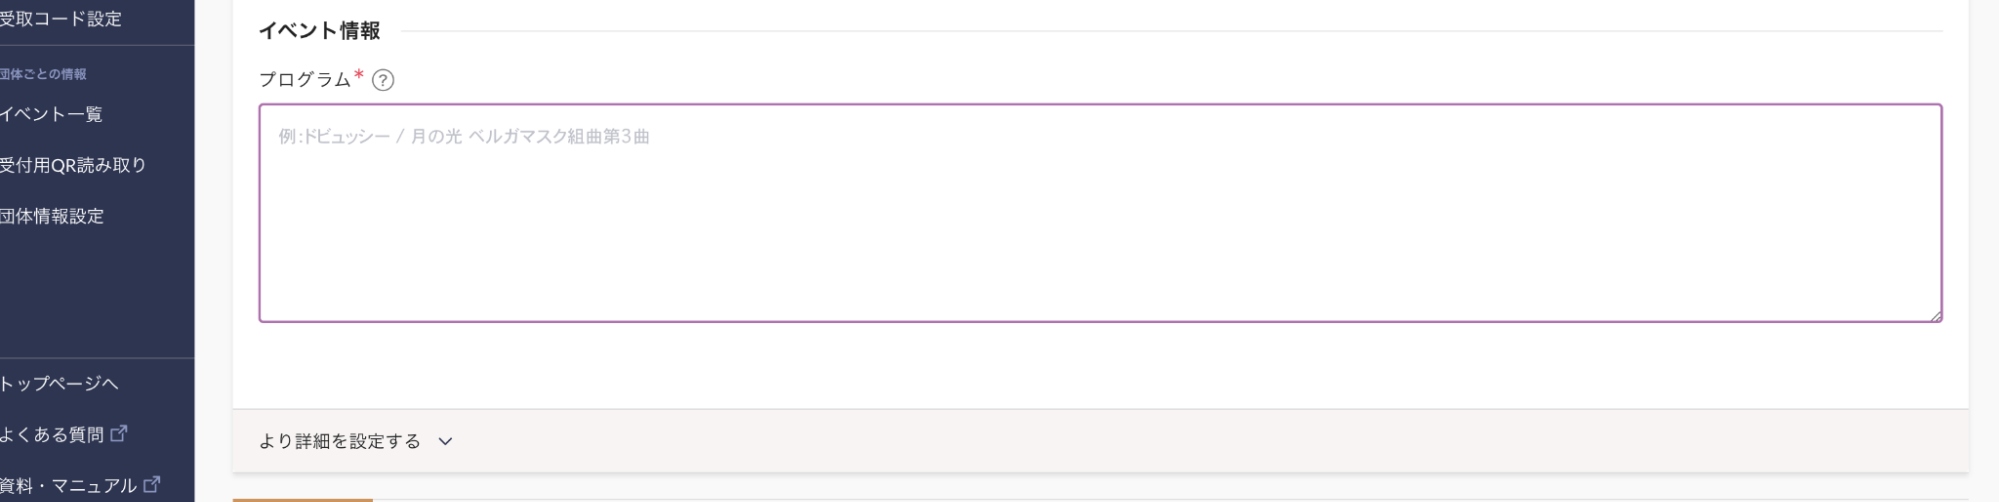
Task: Open イベント一覧 from the sidebar
Action: coord(51,114)
